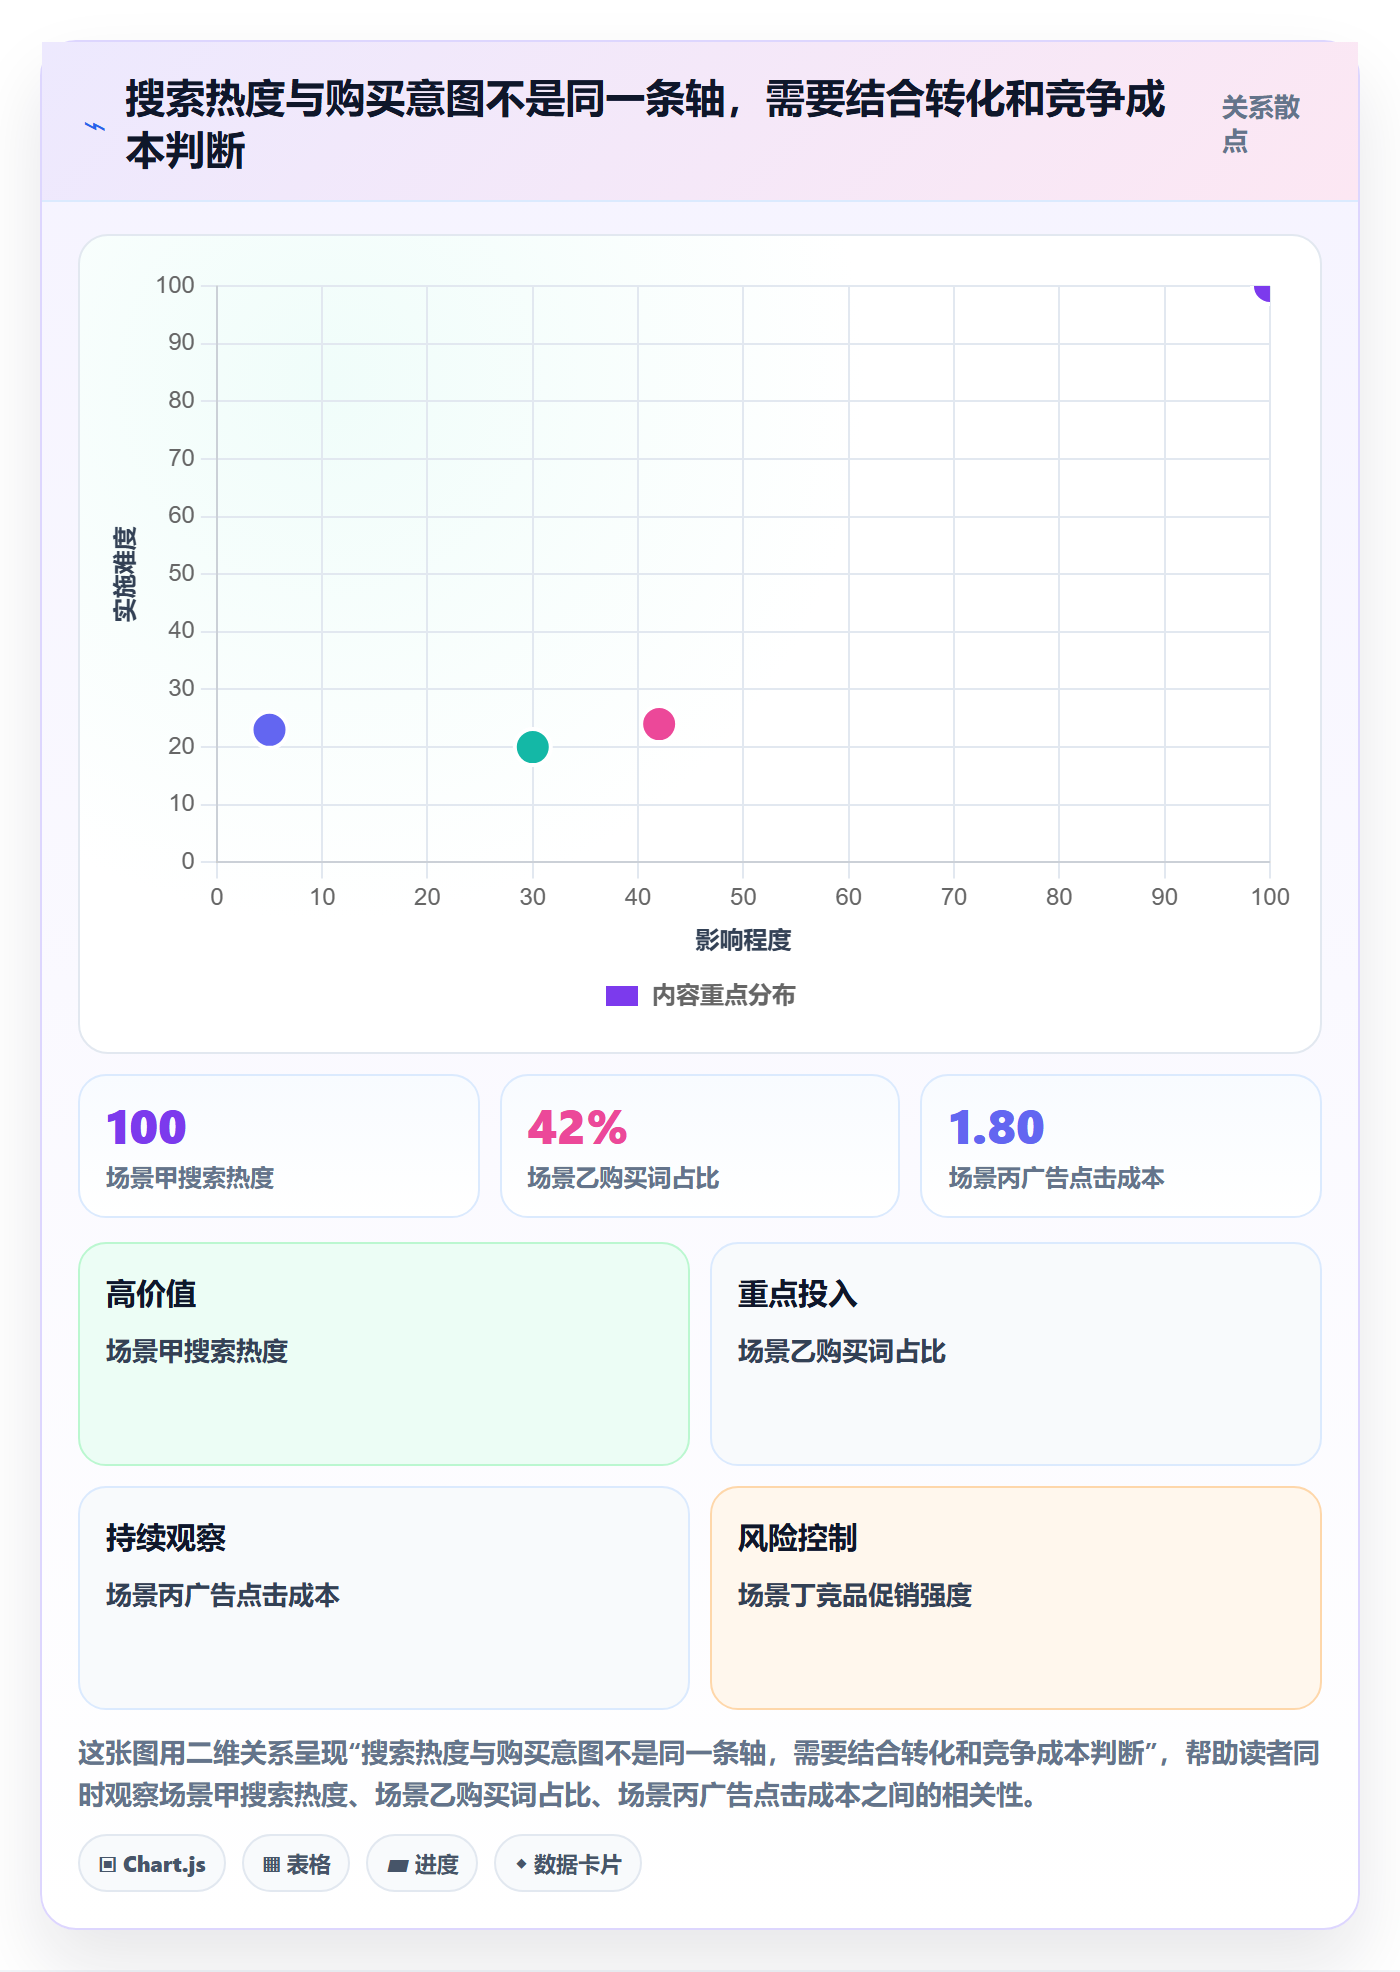Image resolution: width=1400 pixels, height=1972 pixels.
Task: Click the 进度 tag chip
Action: click(422, 1864)
